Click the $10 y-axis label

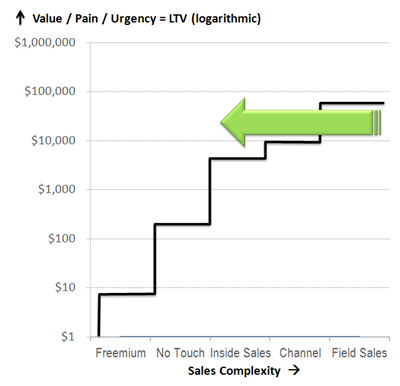coord(65,287)
